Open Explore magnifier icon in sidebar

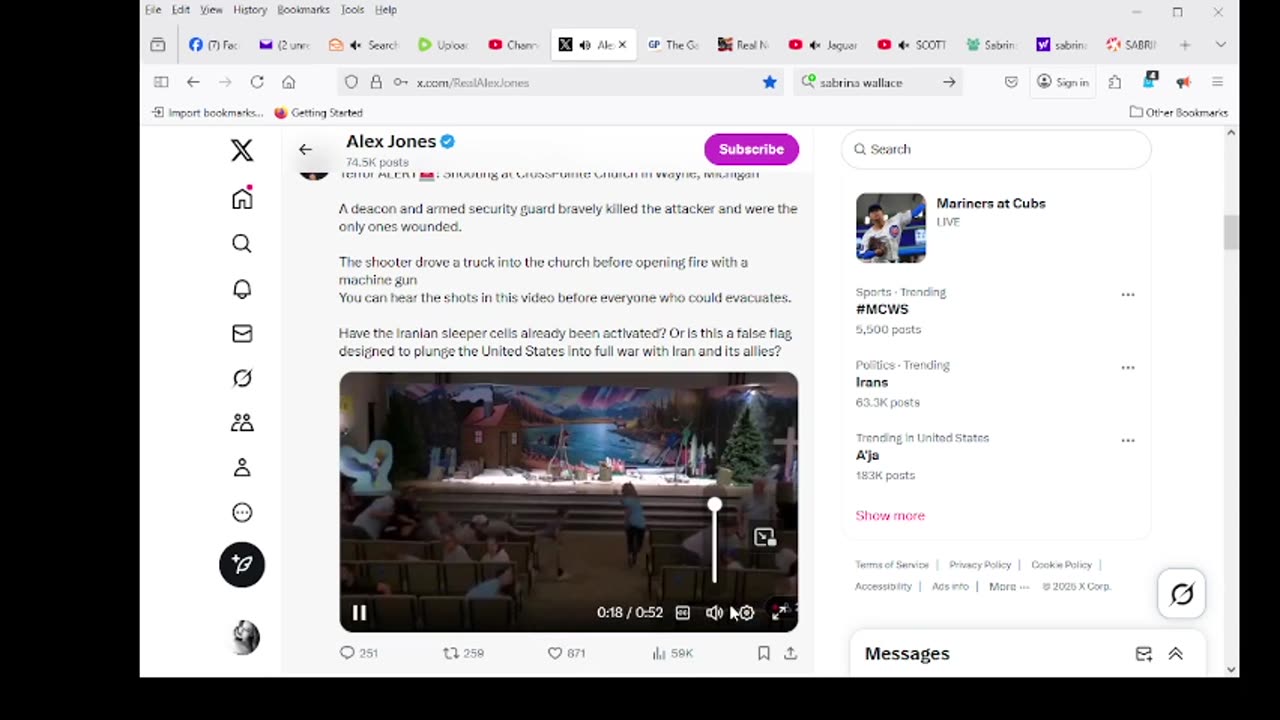pos(242,243)
